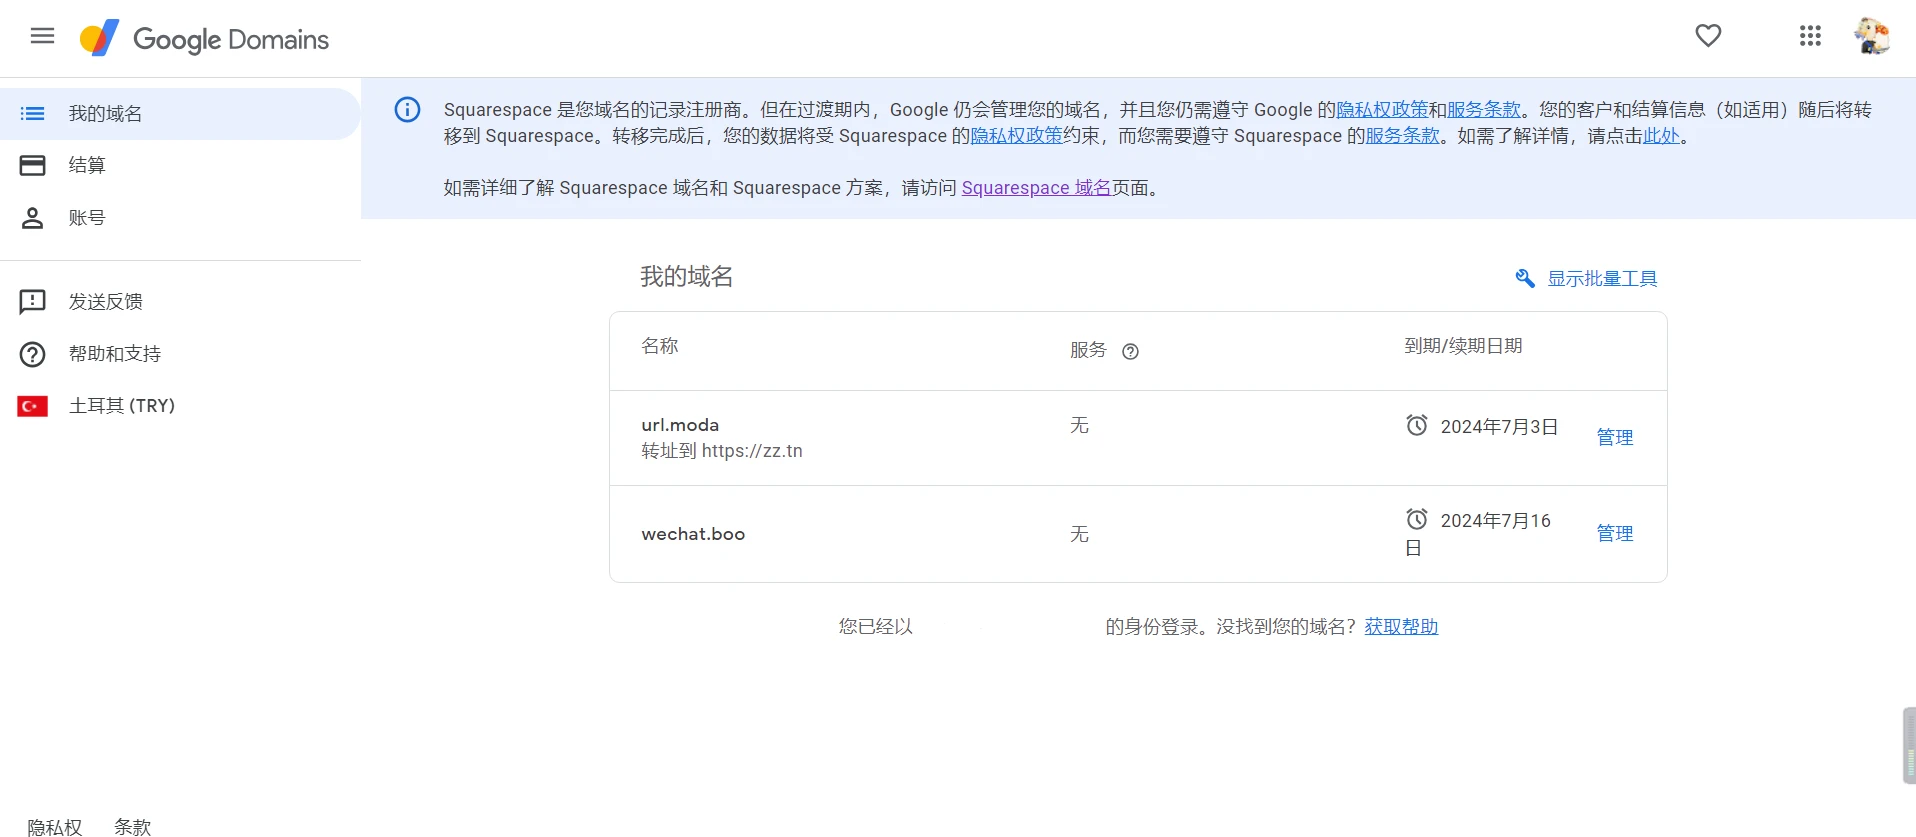Open the account profile avatar
Screen dimensions: 1916x837
(x=1871, y=36)
